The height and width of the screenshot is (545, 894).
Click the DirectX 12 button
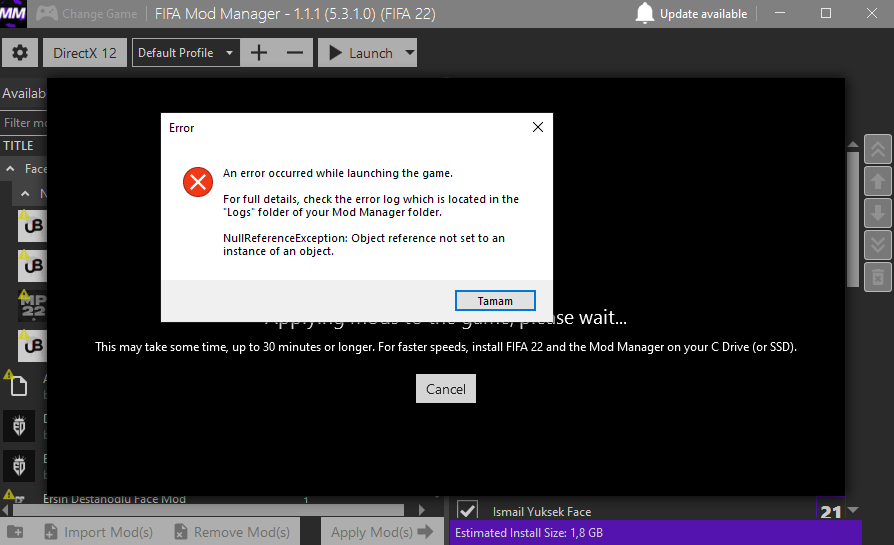[85, 53]
